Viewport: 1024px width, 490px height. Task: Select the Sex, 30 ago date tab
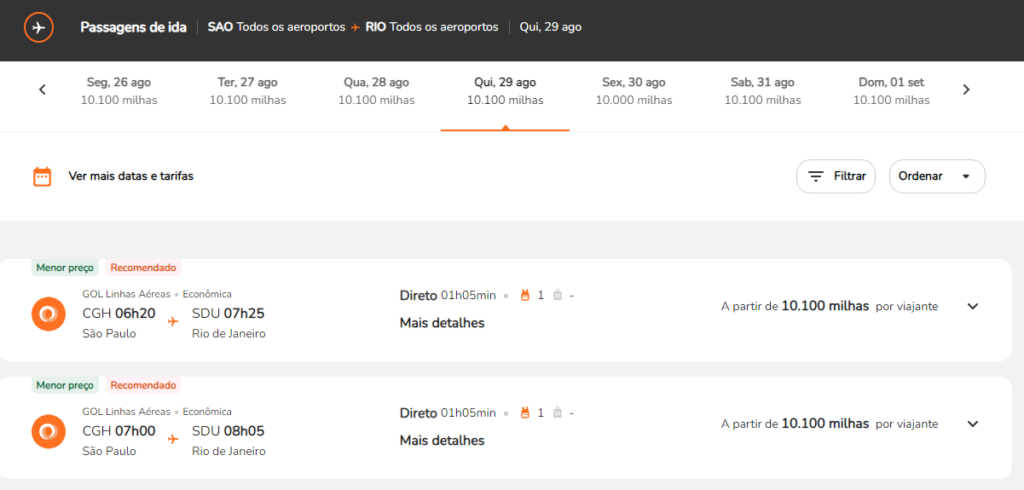(x=633, y=91)
